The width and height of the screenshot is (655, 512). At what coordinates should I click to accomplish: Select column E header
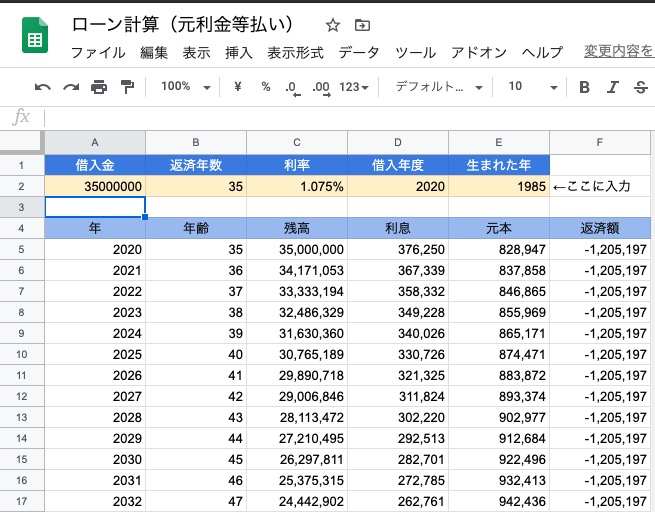(499, 142)
